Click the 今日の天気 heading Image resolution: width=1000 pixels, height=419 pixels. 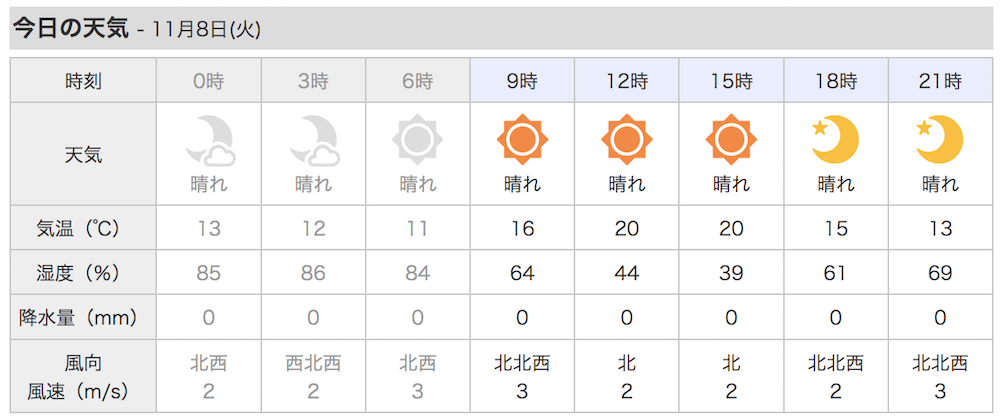click(x=71, y=29)
